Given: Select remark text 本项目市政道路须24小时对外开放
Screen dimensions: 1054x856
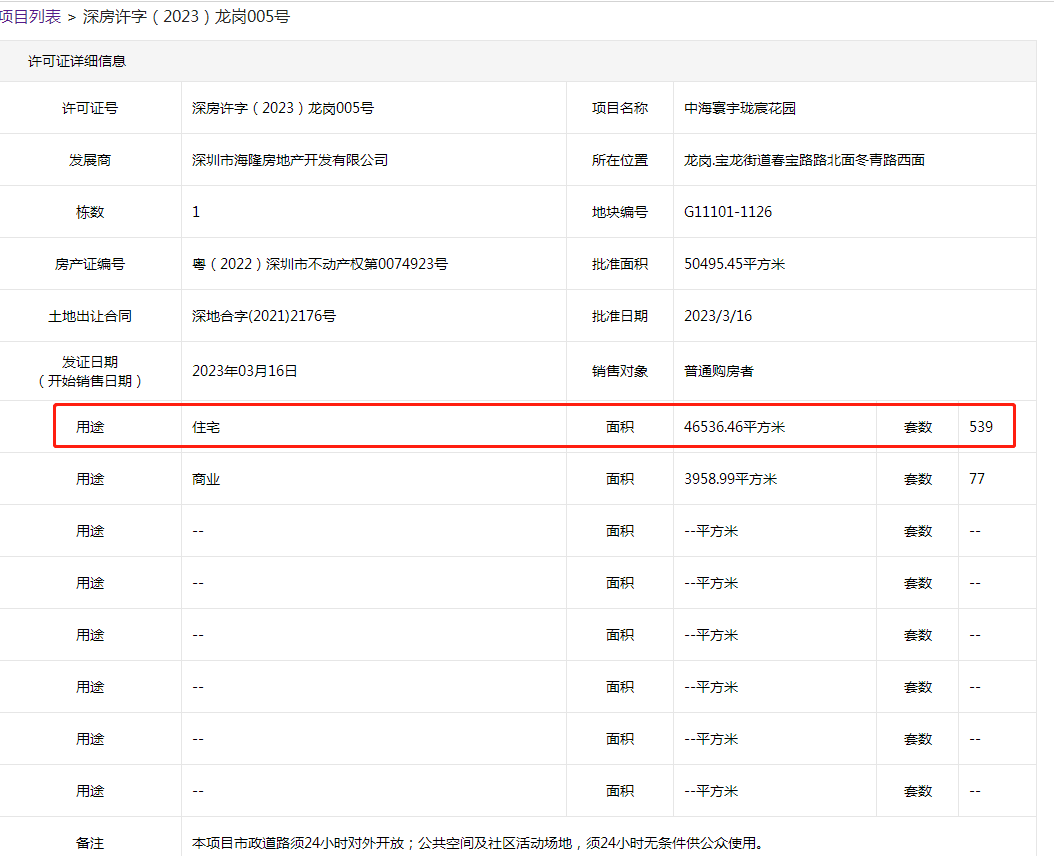Looking at the screenshot, I should [x=298, y=843].
